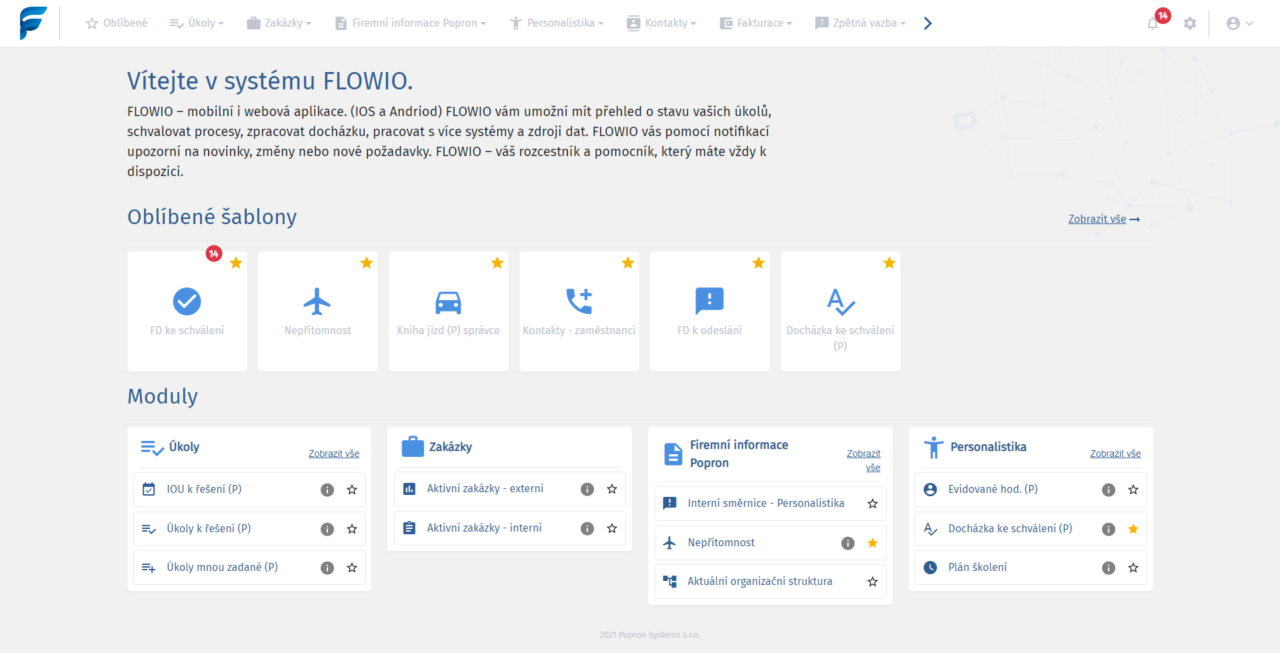1280x653 pixels.
Task: Unfavorite the Kniha jízd card star
Action: pos(497,263)
